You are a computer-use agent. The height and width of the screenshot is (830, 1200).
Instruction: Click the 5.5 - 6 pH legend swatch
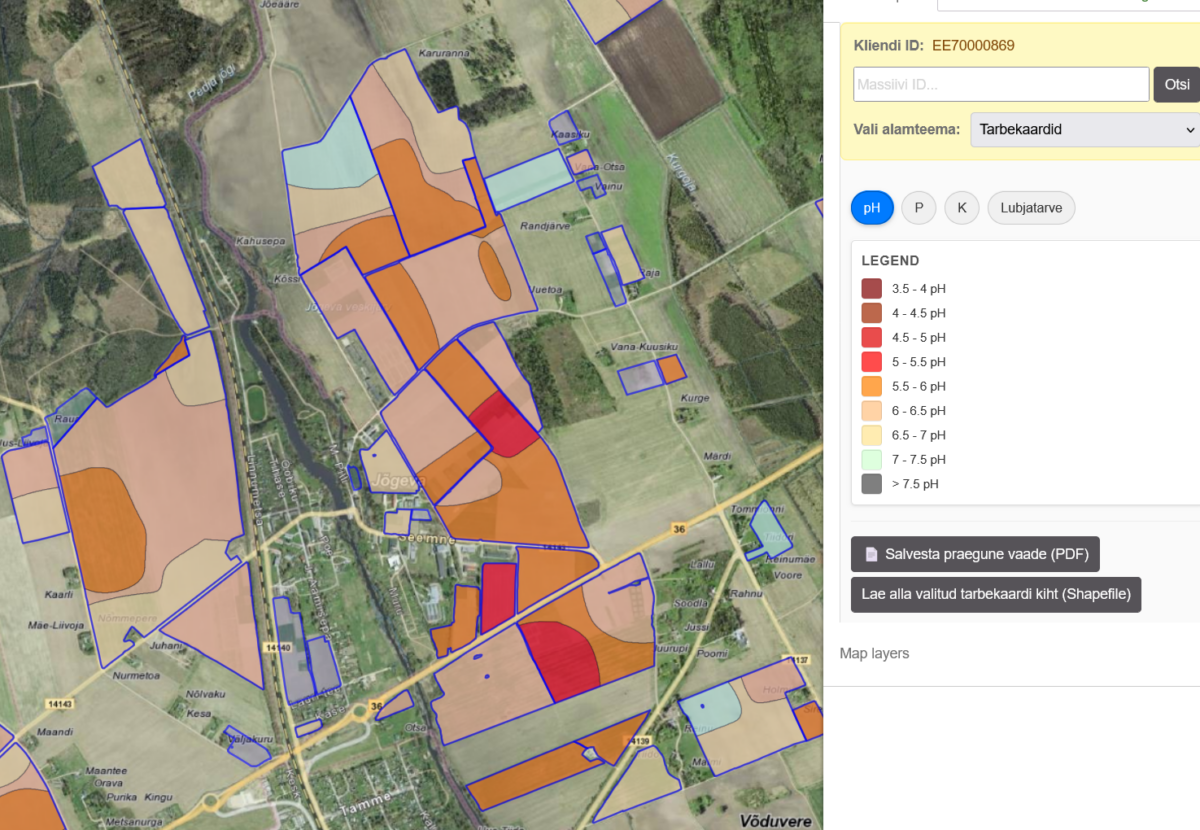(x=872, y=386)
